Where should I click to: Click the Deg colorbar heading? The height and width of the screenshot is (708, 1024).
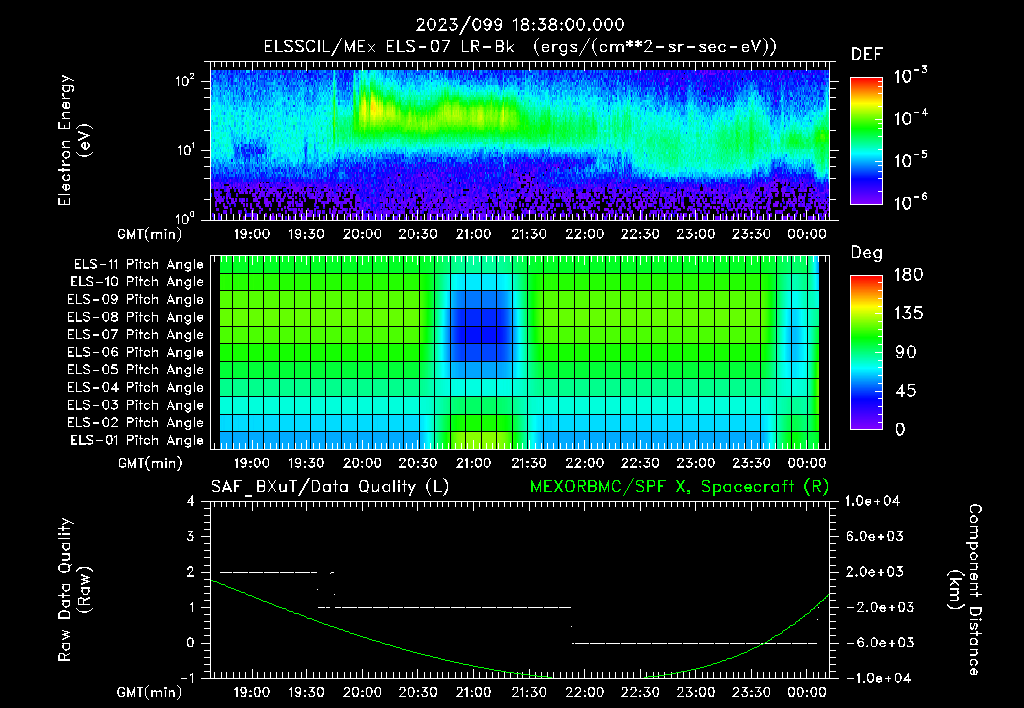click(x=867, y=253)
